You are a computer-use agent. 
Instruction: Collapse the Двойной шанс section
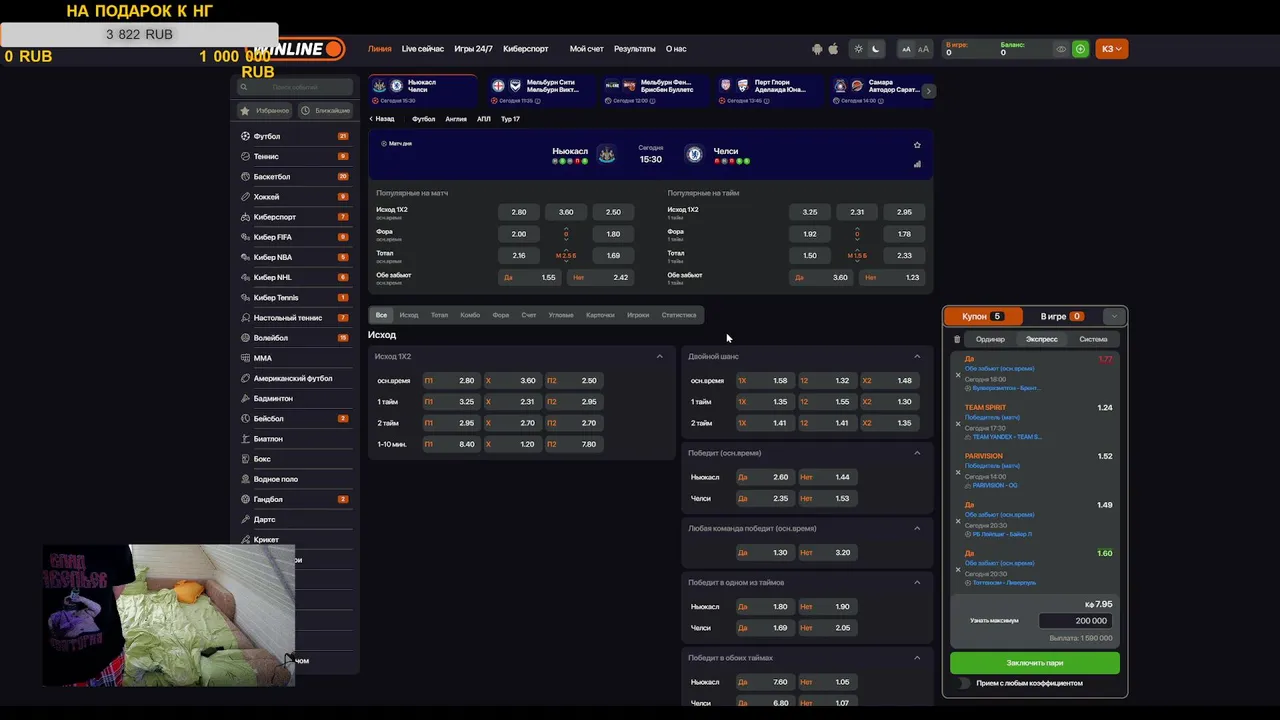pos(917,356)
